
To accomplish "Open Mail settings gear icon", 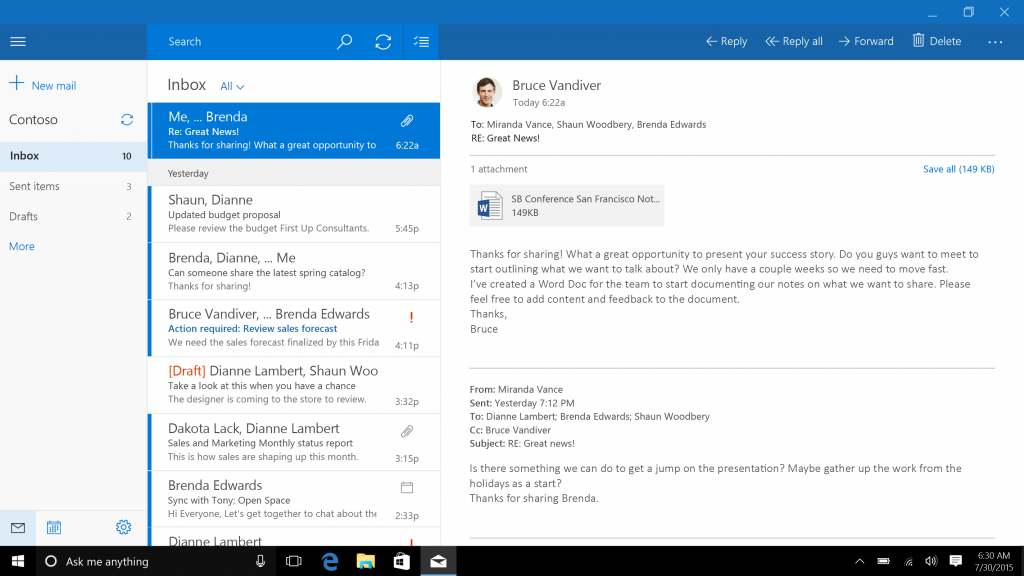I will tap(123, 527).
